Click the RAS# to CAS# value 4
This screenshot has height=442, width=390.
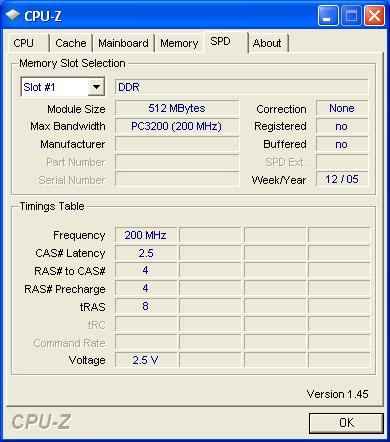tap(146, 270)
